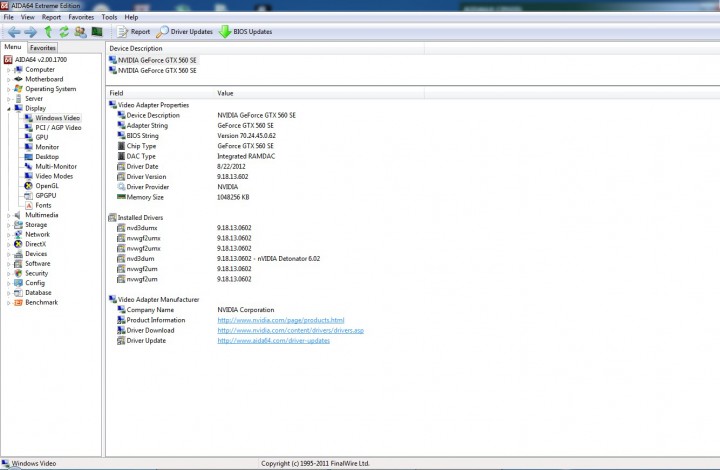Viewport: 720px width, 470px height.
Task: Expand the Multimedia tree node
Action: tap(8, 215)
